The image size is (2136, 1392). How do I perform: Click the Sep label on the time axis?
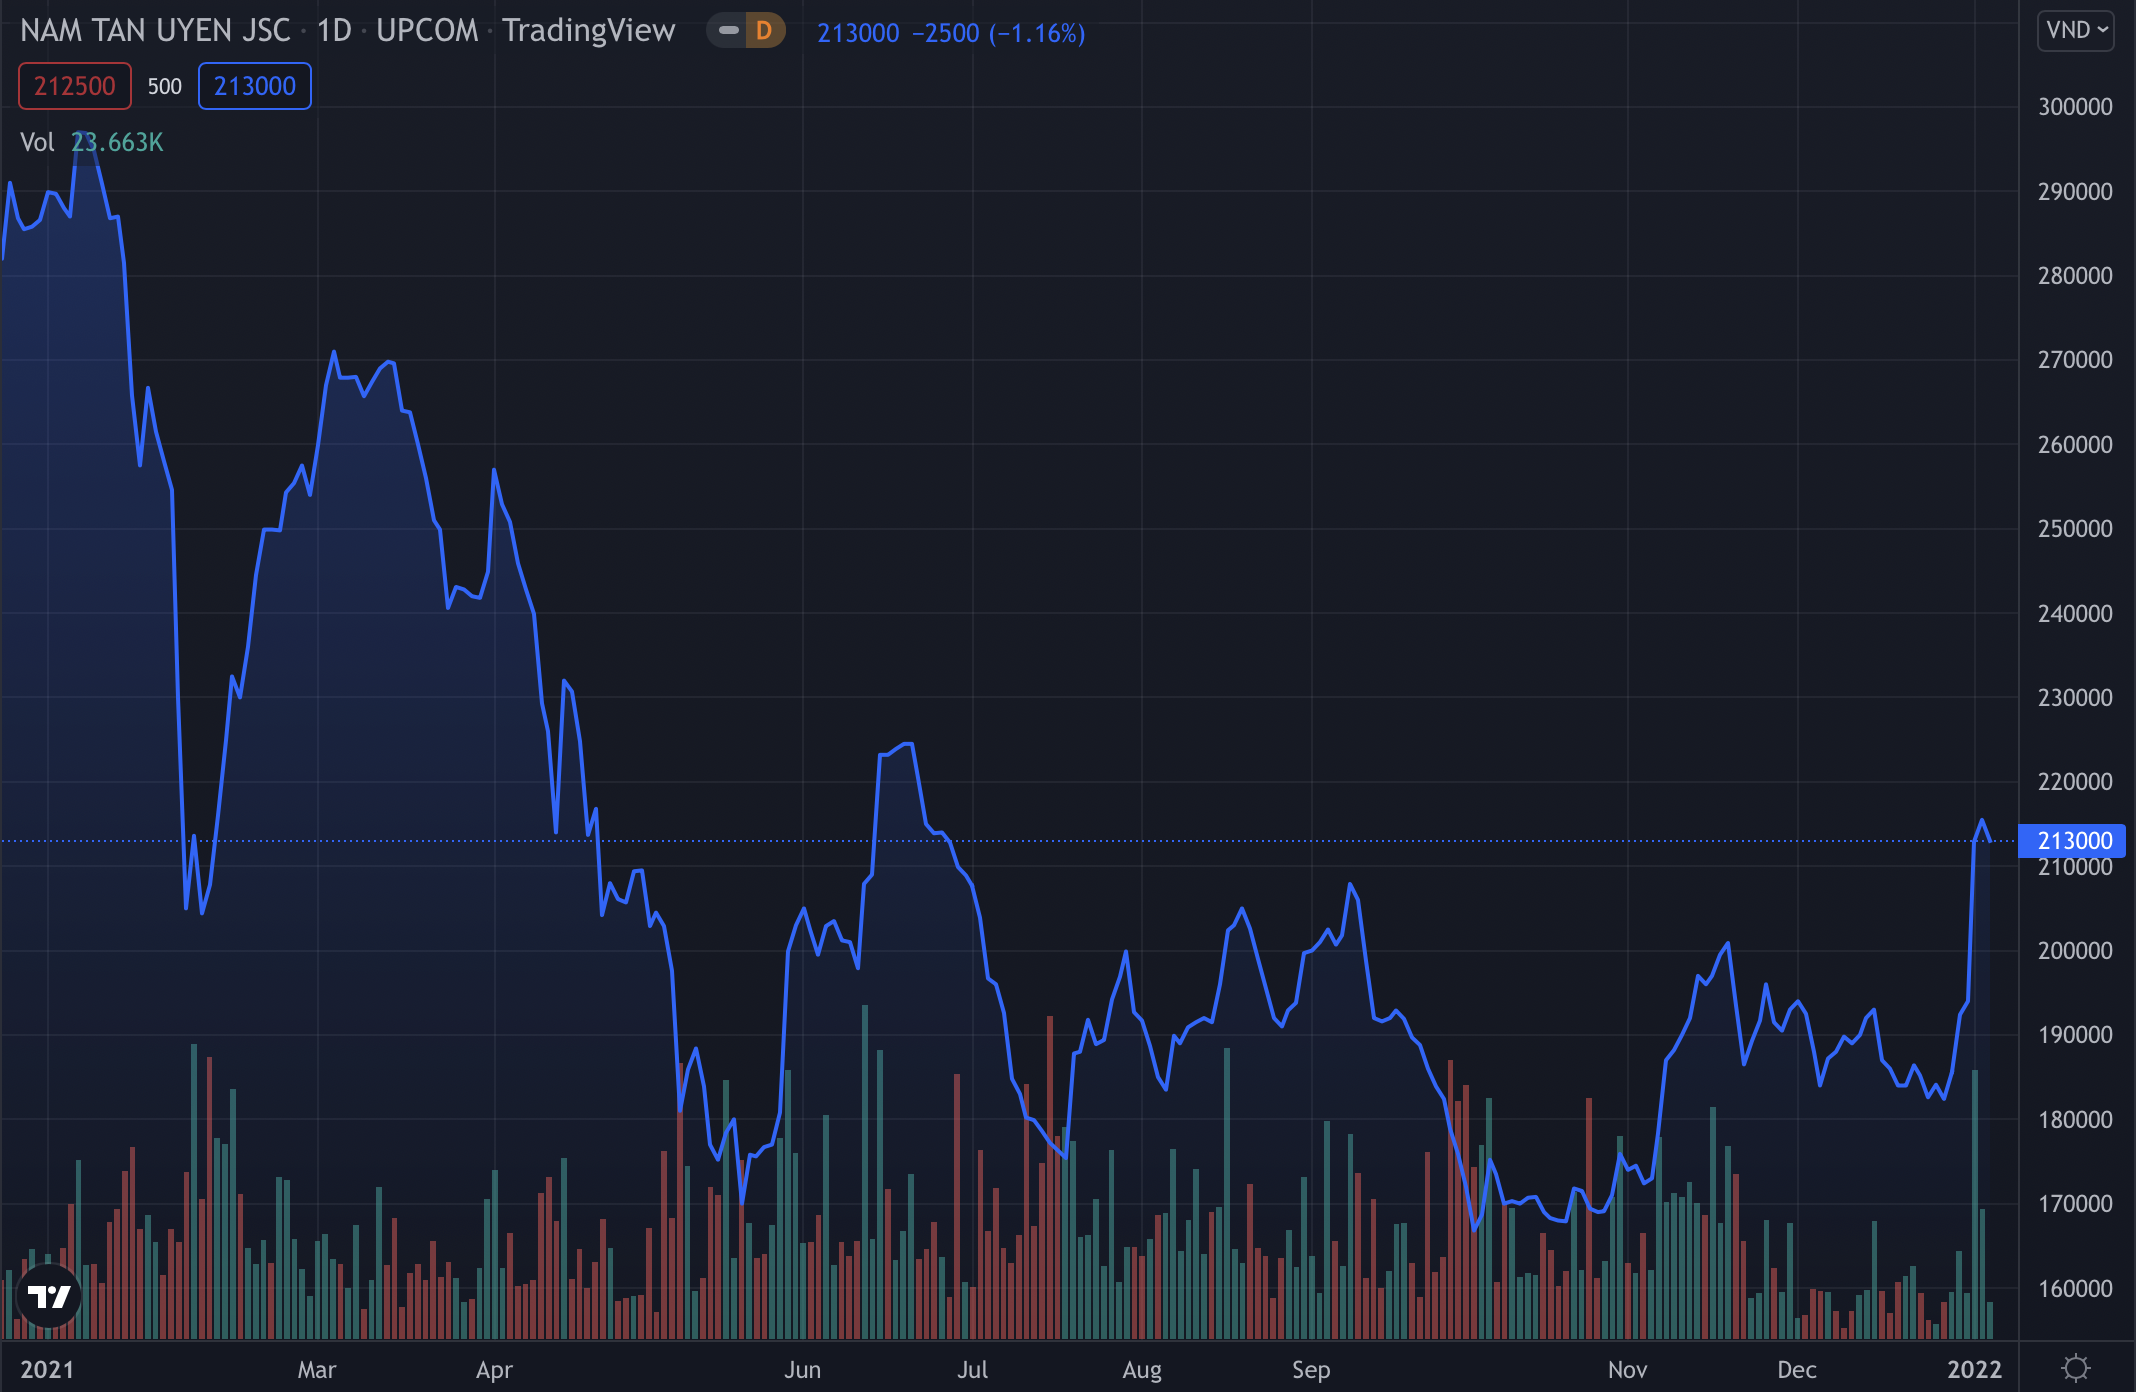pyautogui.click(x=1310, y=1369)
